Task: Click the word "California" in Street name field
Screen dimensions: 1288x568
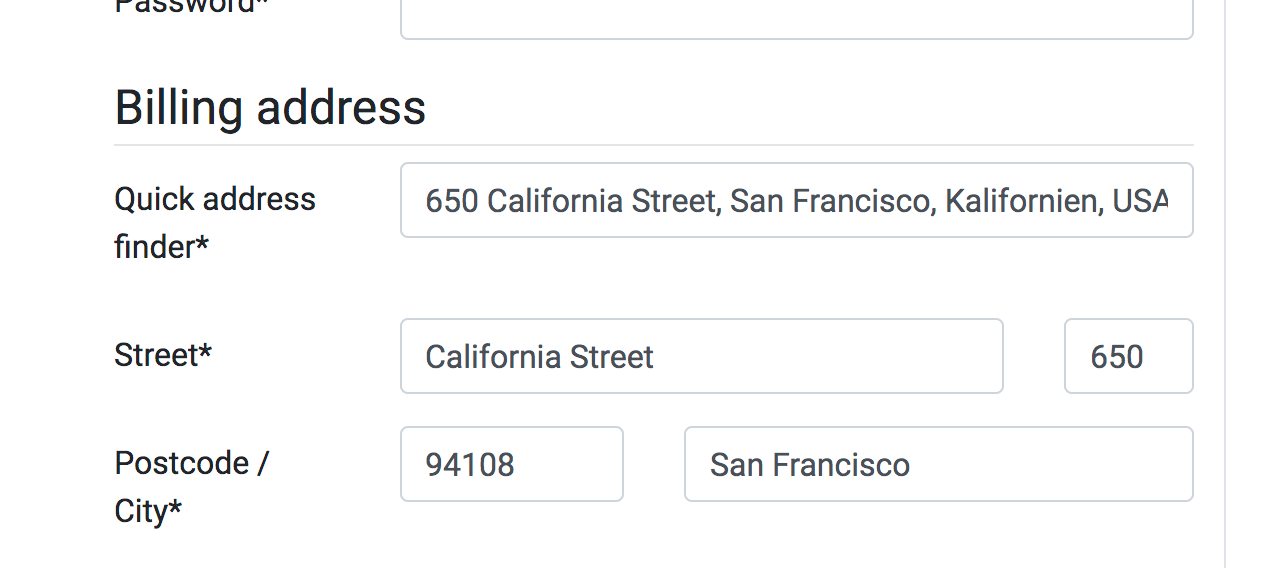Action: [x=492, y=357]
